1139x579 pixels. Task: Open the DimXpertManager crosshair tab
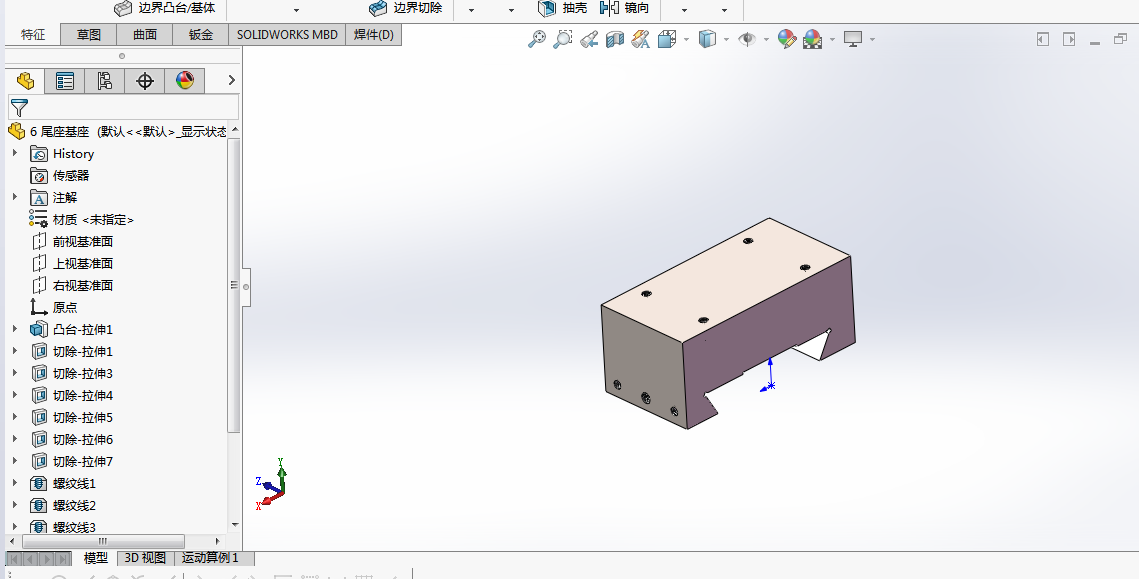(145, 81)
